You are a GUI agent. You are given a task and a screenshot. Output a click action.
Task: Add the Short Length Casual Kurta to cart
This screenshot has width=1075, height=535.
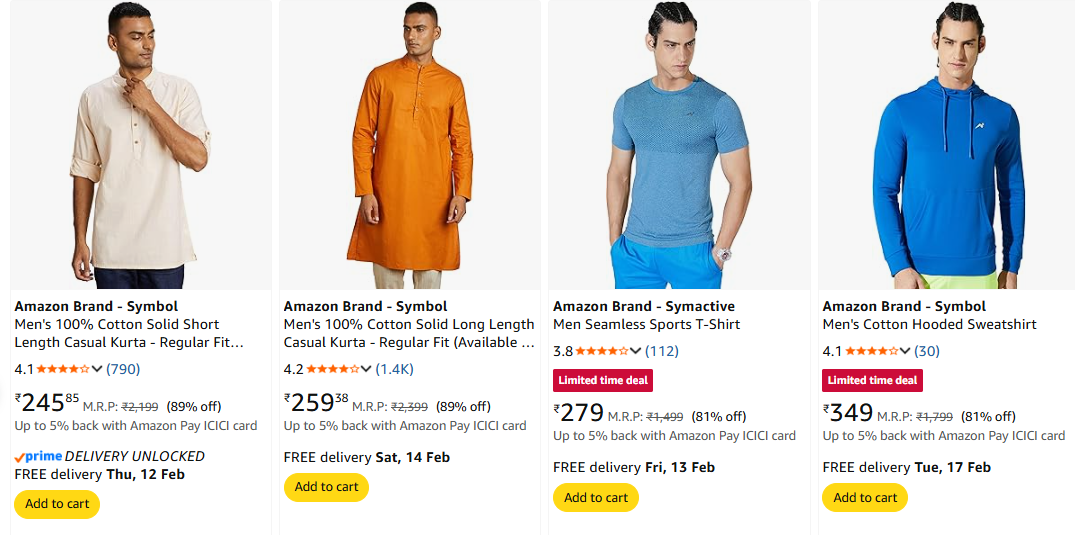tap(57, 504)
